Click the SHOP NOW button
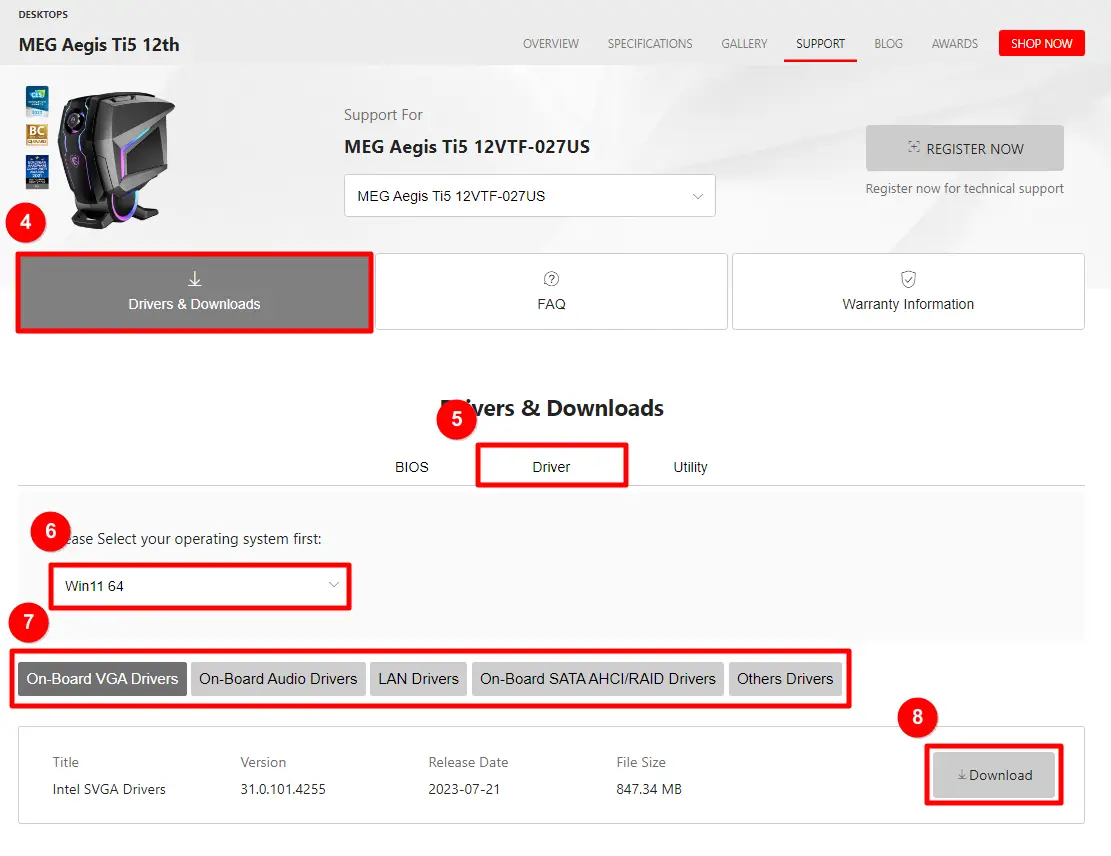Viewport: 1111px width, 856px height. pos(1042,43)
